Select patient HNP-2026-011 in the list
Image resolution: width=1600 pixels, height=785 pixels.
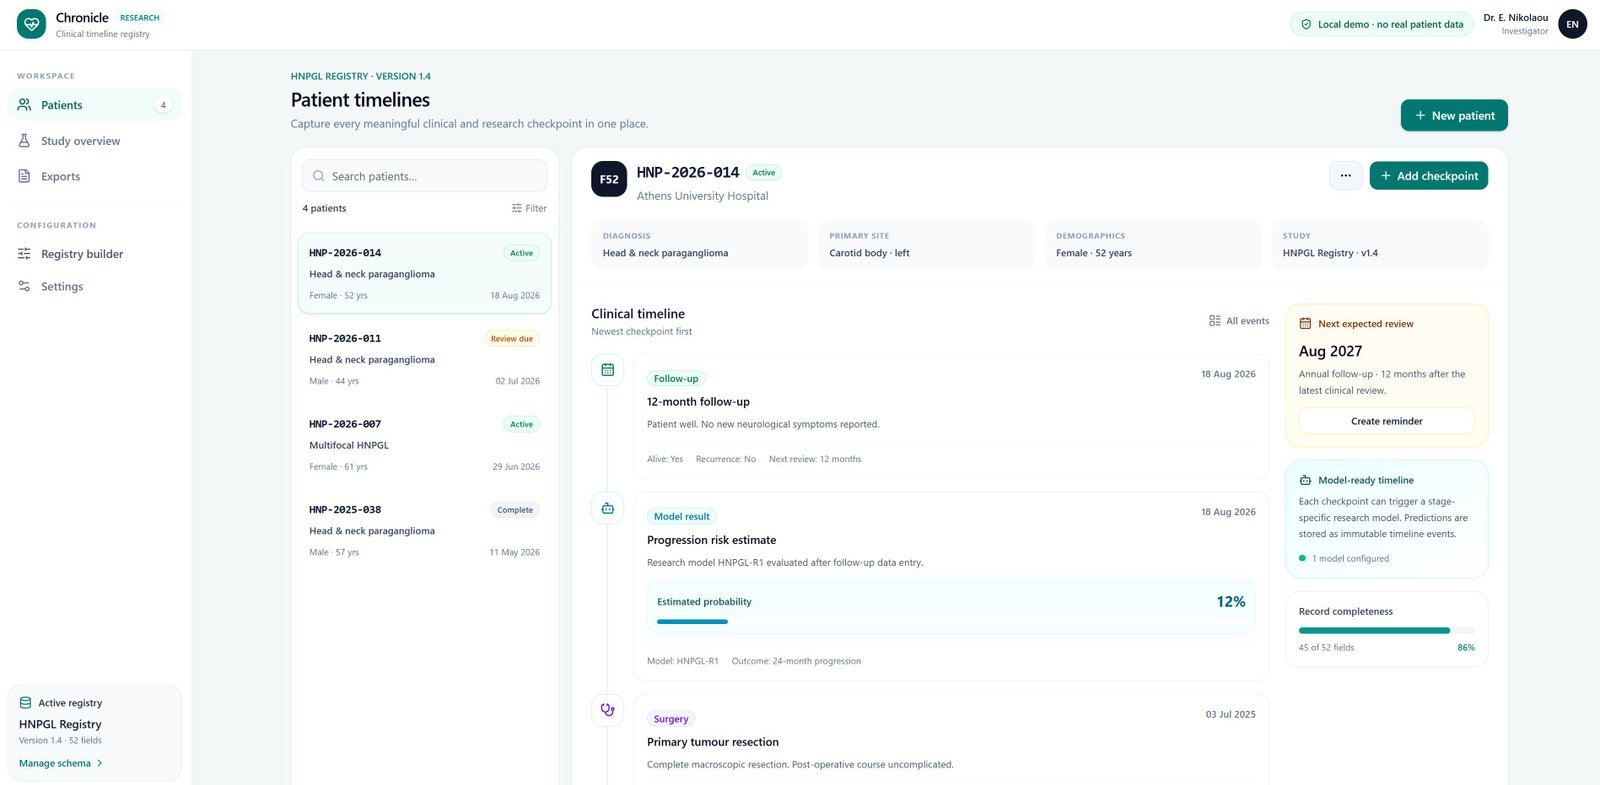425,359
